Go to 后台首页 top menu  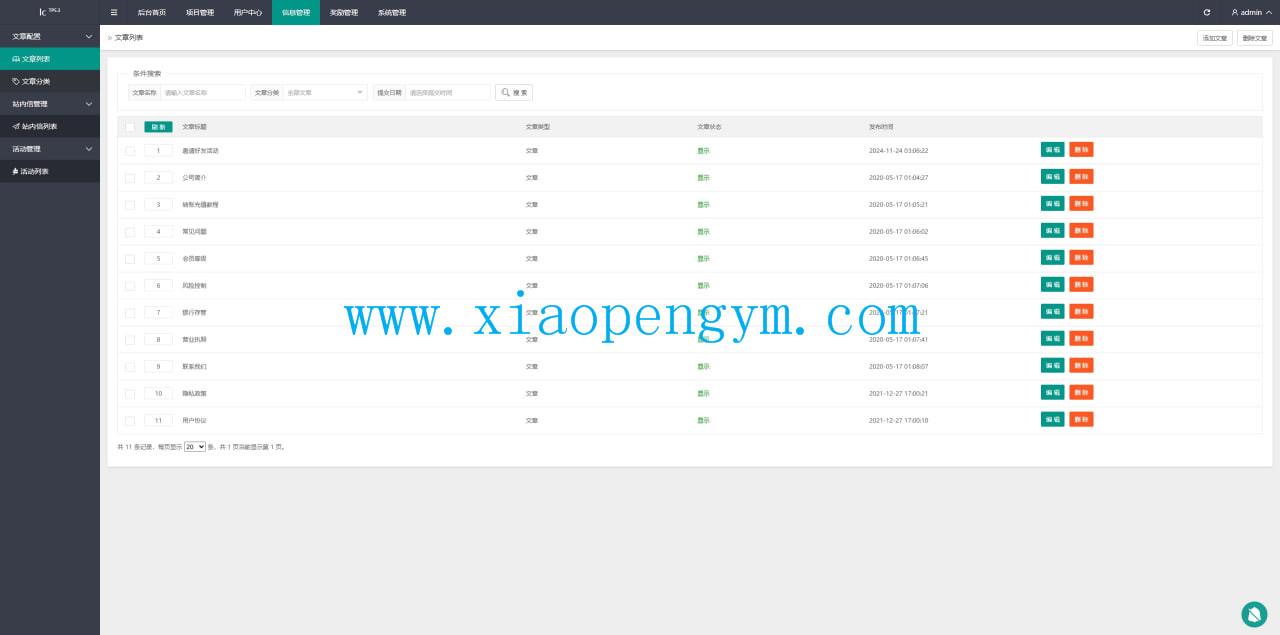152,12
